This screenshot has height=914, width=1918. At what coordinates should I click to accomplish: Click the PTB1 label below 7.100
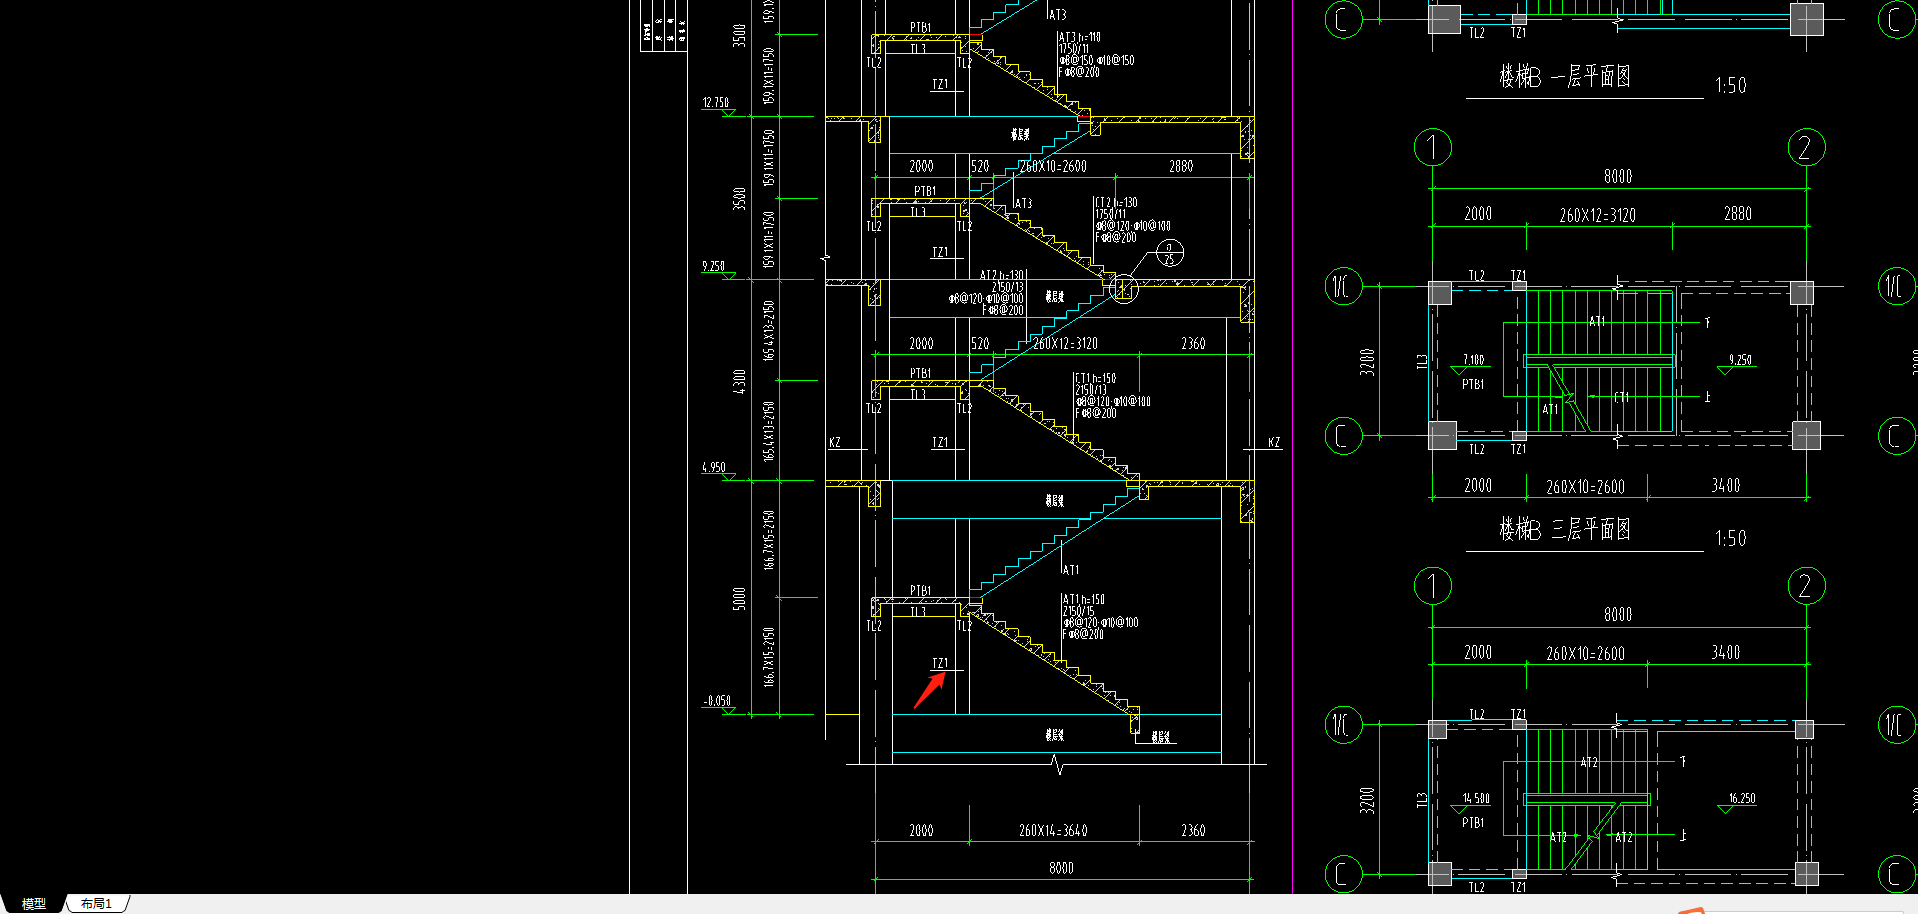(1473, 385)
